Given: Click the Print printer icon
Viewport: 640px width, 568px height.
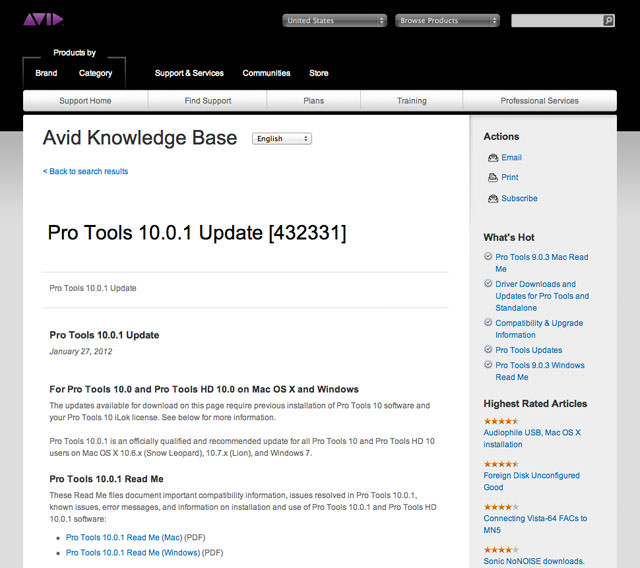Looking at the screenshot, I should [x=493, y=178].
